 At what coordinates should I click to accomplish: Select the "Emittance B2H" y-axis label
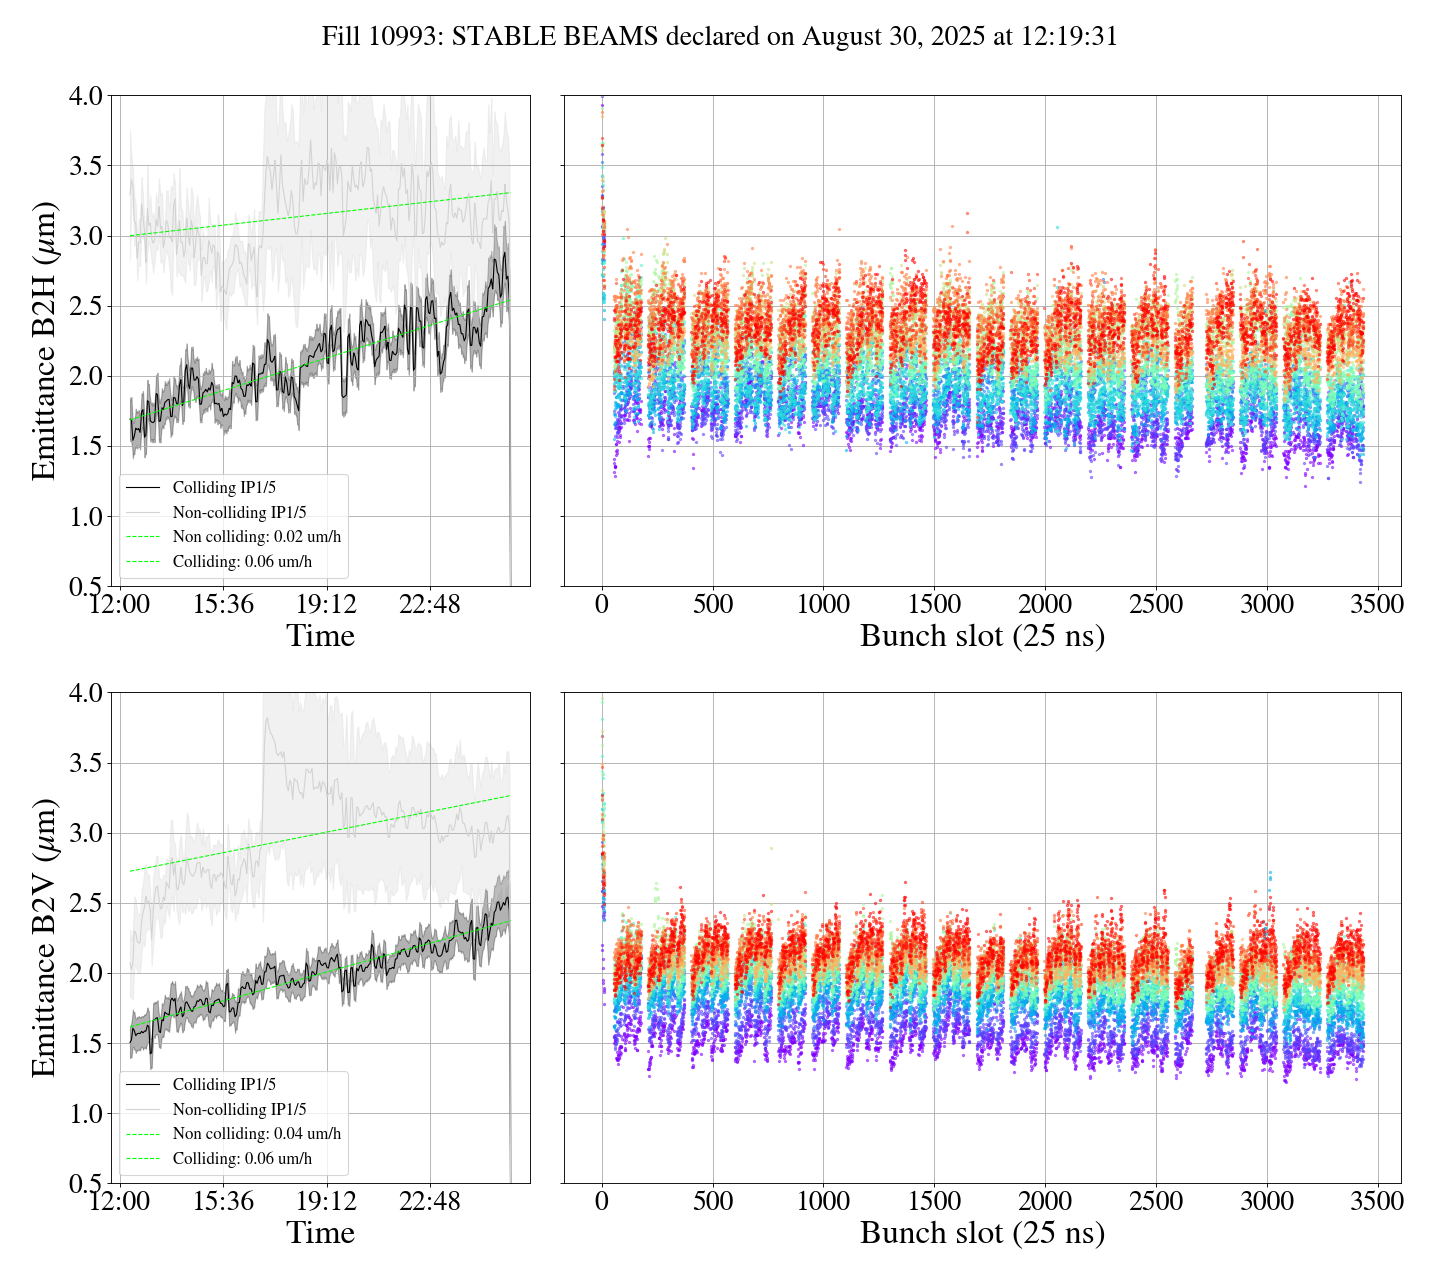coord(44,341)
